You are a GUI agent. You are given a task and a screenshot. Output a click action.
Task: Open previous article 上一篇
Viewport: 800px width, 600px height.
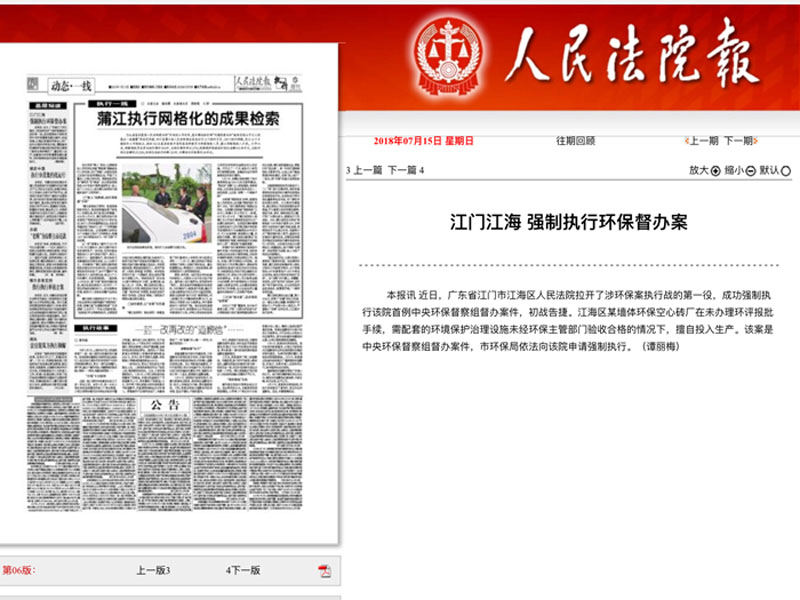(x=368, y=170)
